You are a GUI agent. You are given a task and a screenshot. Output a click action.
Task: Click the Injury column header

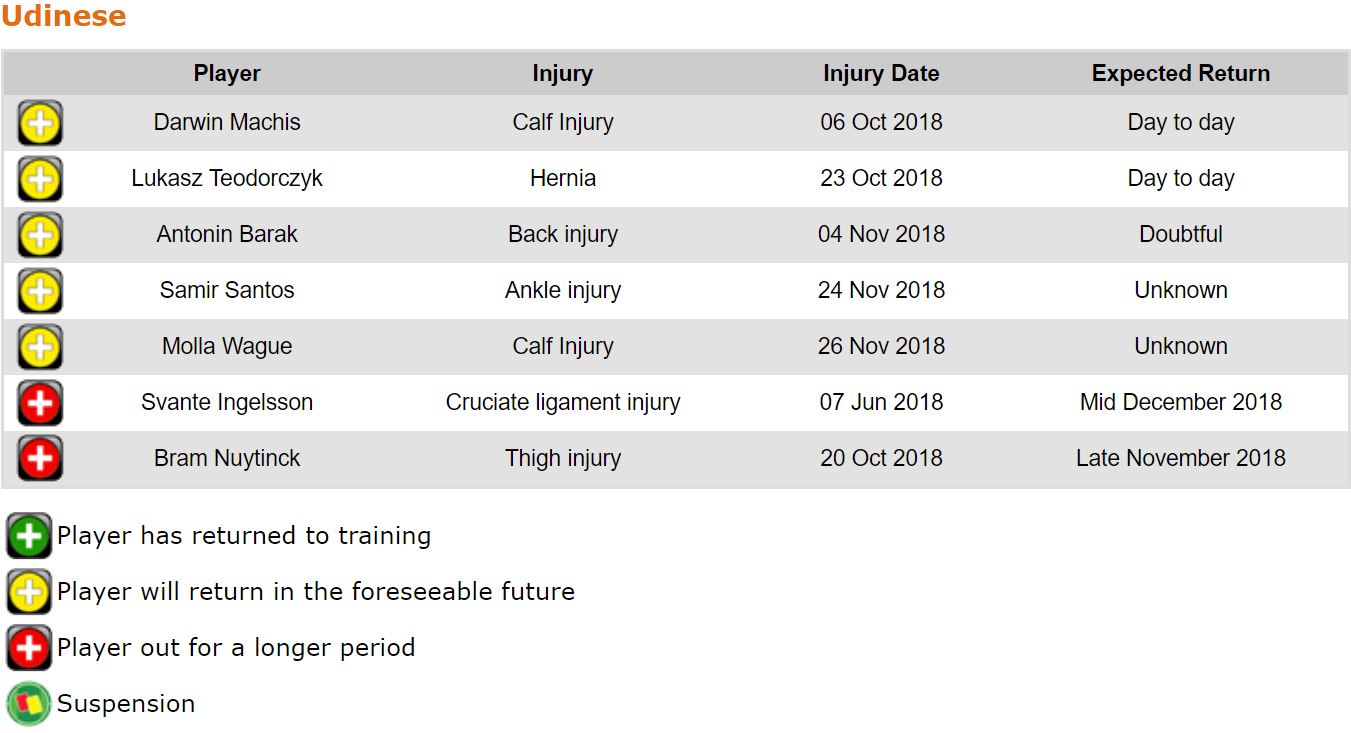pos(562,74)
